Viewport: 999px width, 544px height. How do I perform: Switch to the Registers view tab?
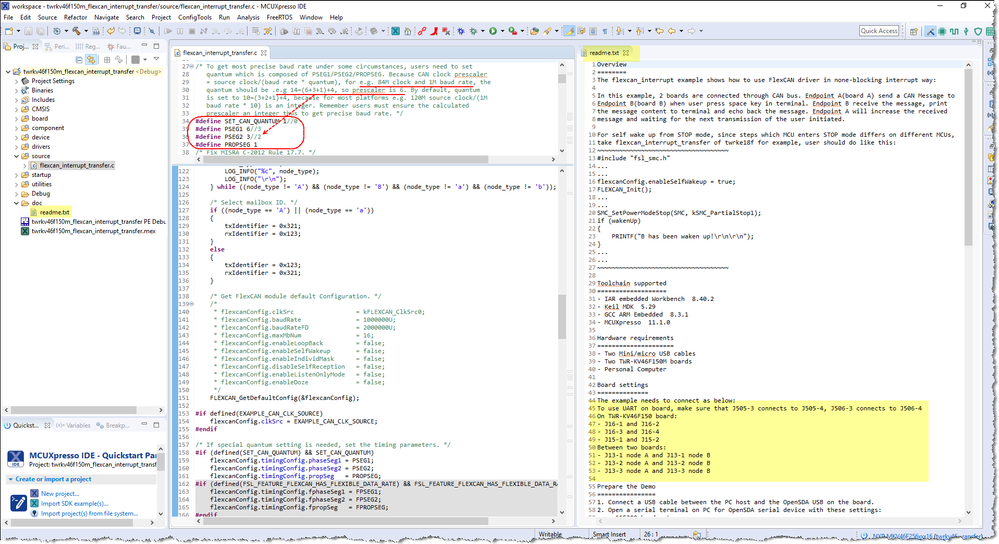(x=88, y=46)
